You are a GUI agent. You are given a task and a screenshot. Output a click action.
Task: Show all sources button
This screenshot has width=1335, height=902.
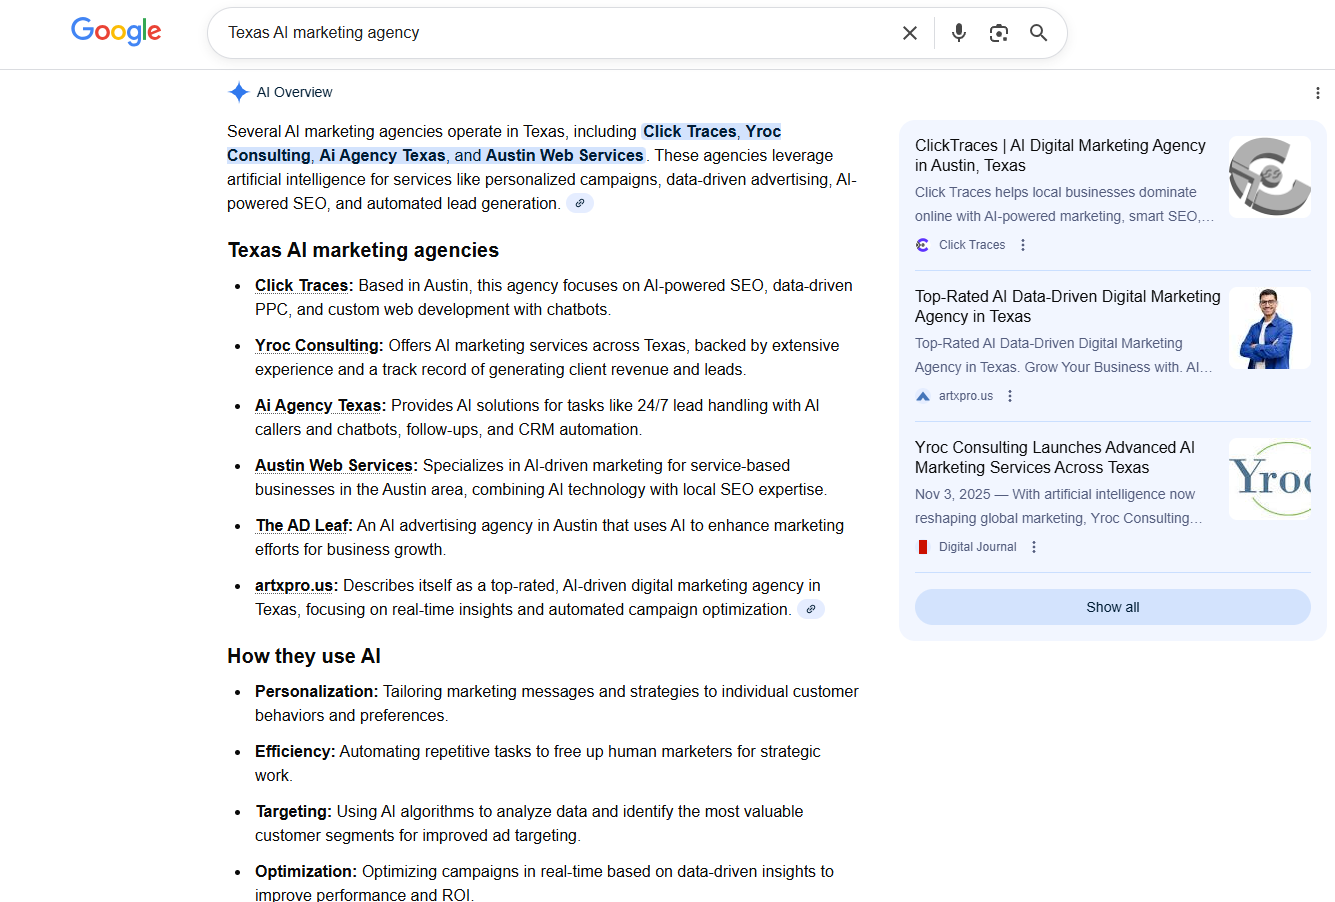pos(1113,607)
